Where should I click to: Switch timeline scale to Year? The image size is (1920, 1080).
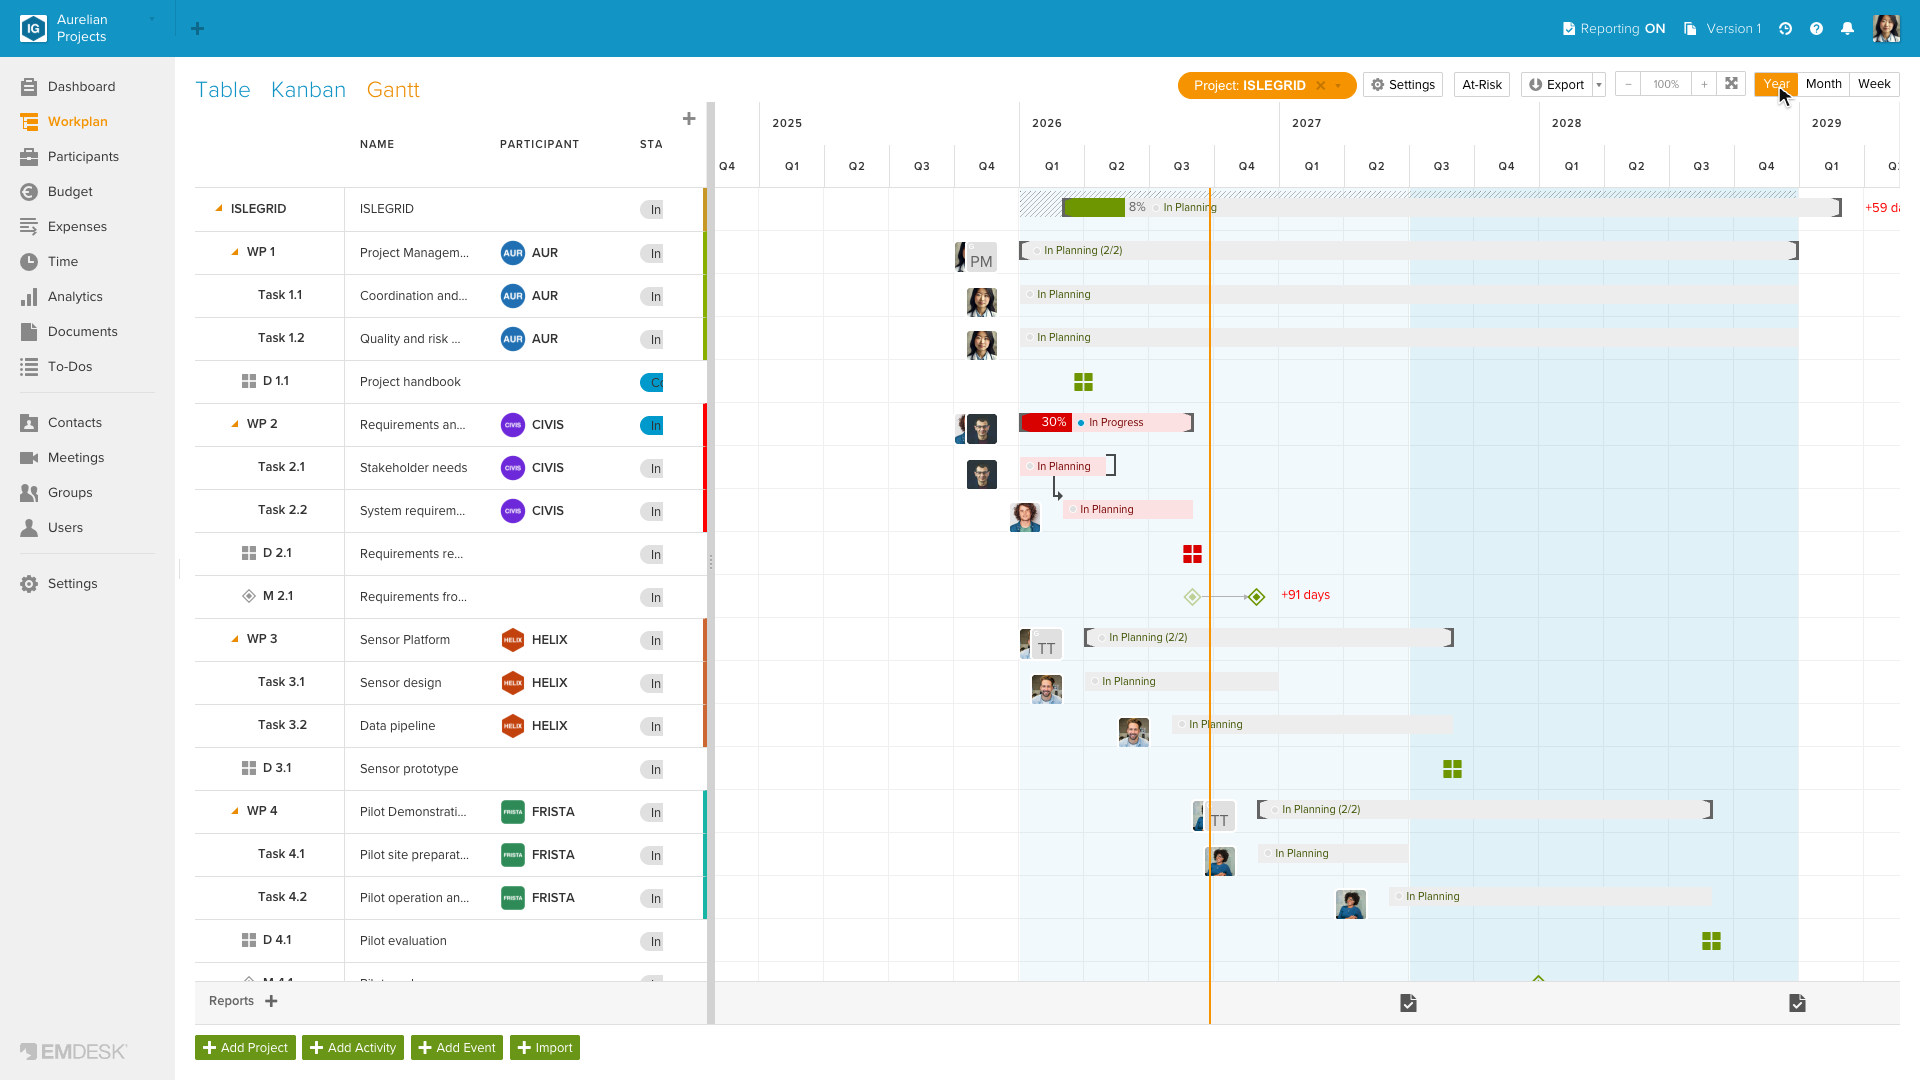[1776, 85]
